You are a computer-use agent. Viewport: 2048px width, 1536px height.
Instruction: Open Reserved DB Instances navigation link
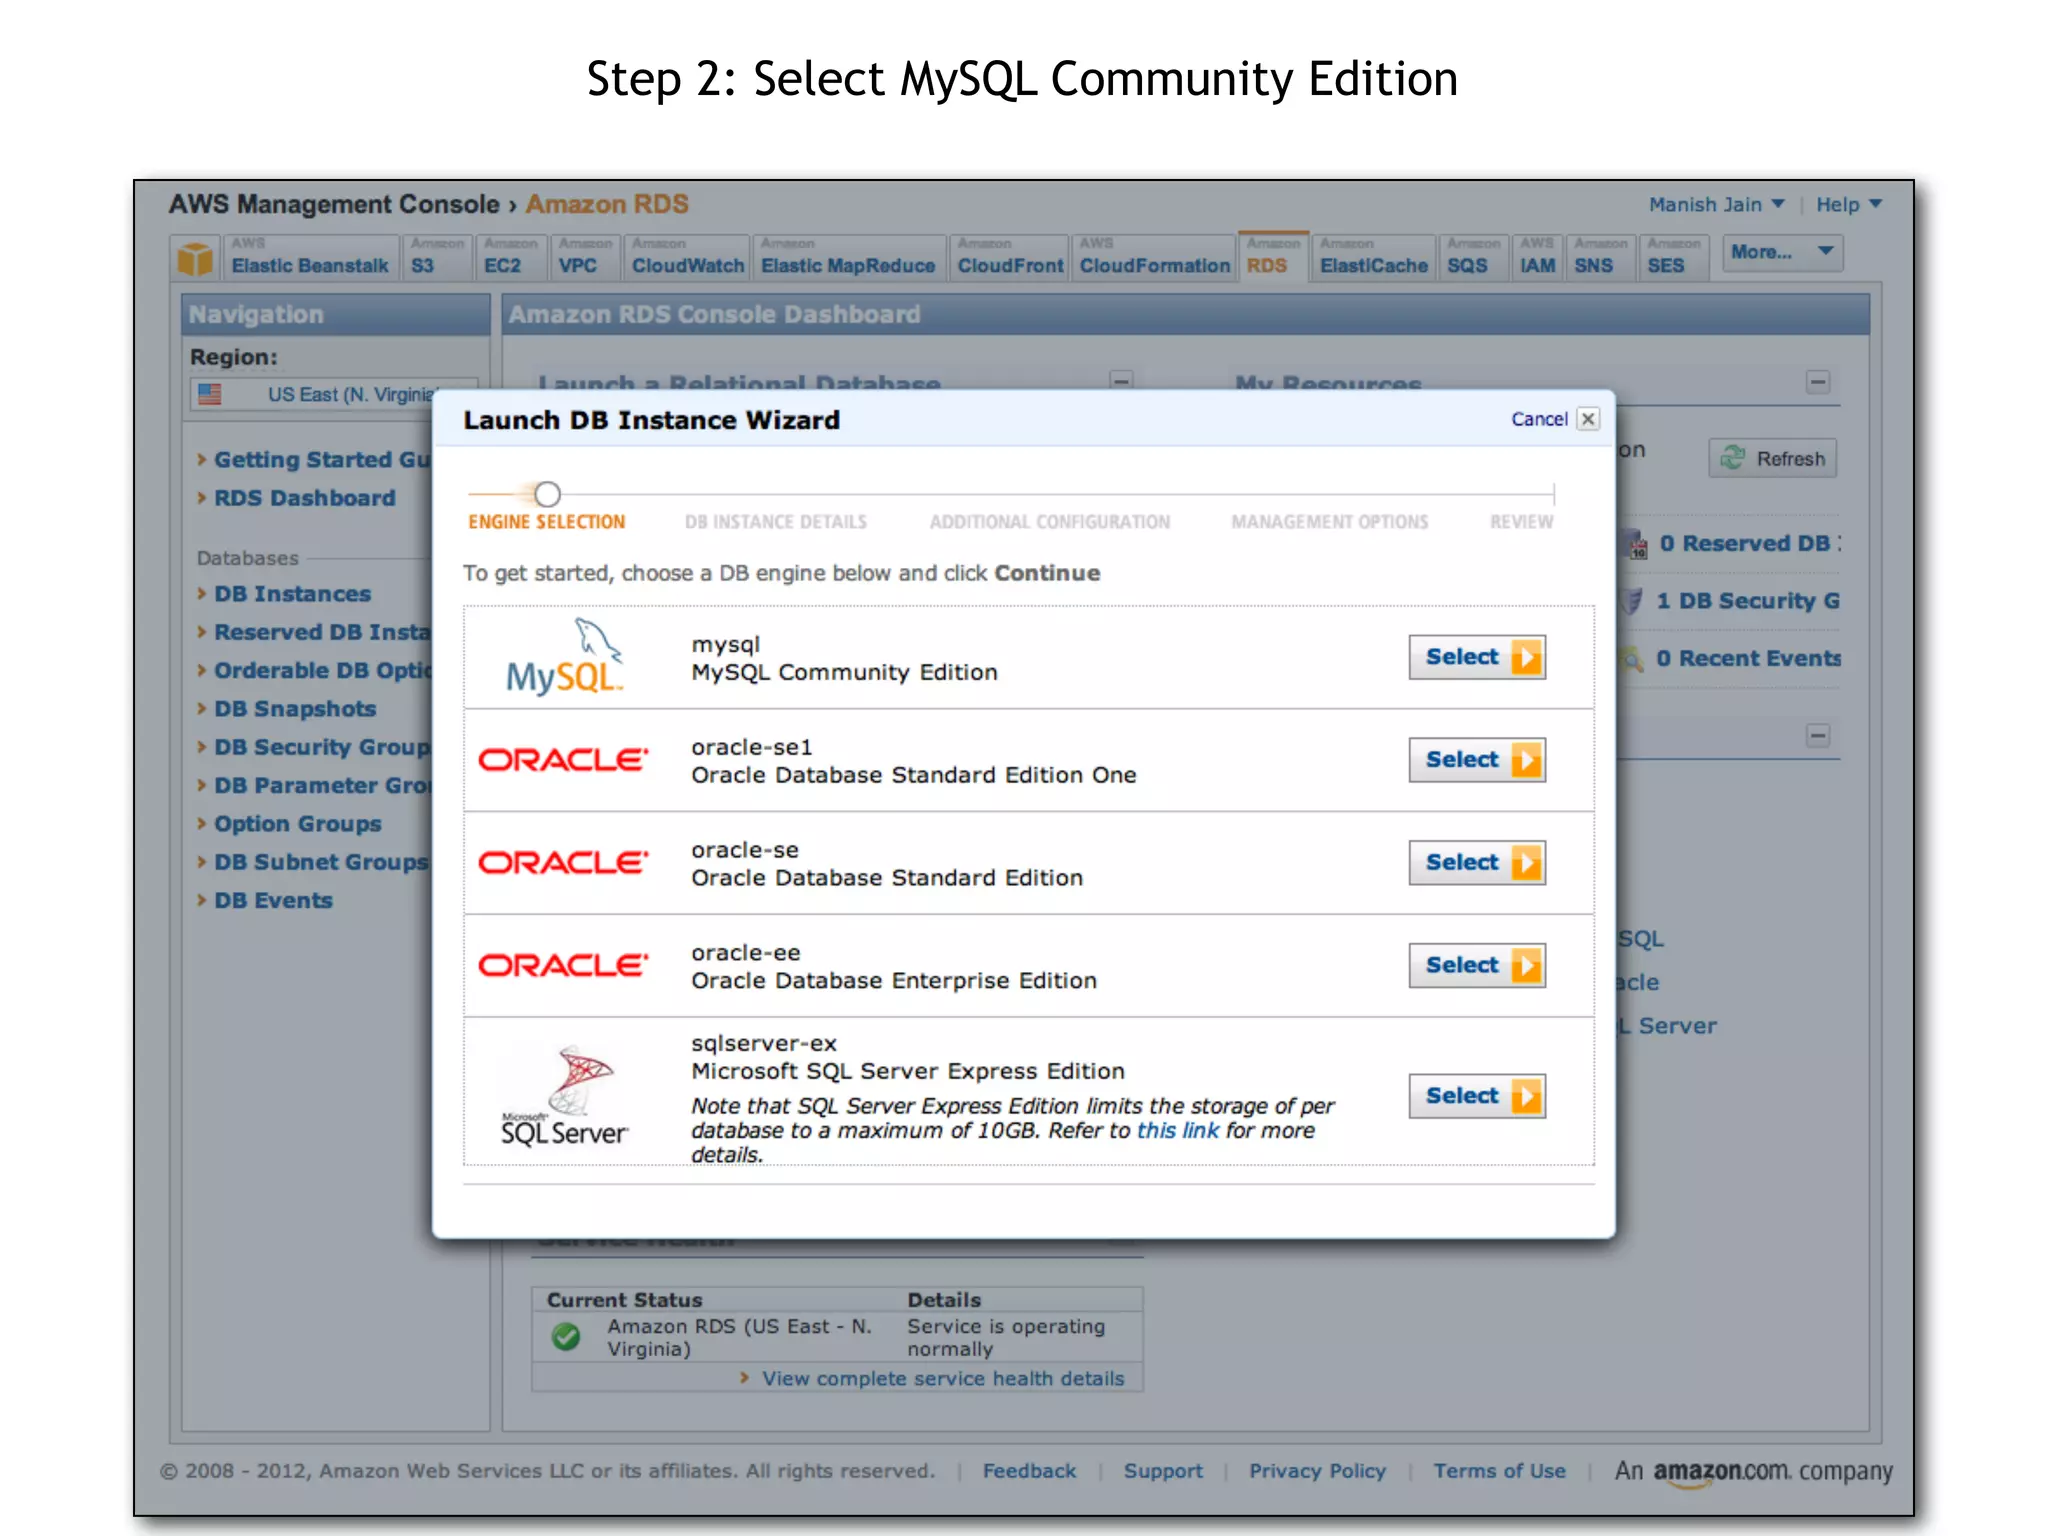coord(322,632)
